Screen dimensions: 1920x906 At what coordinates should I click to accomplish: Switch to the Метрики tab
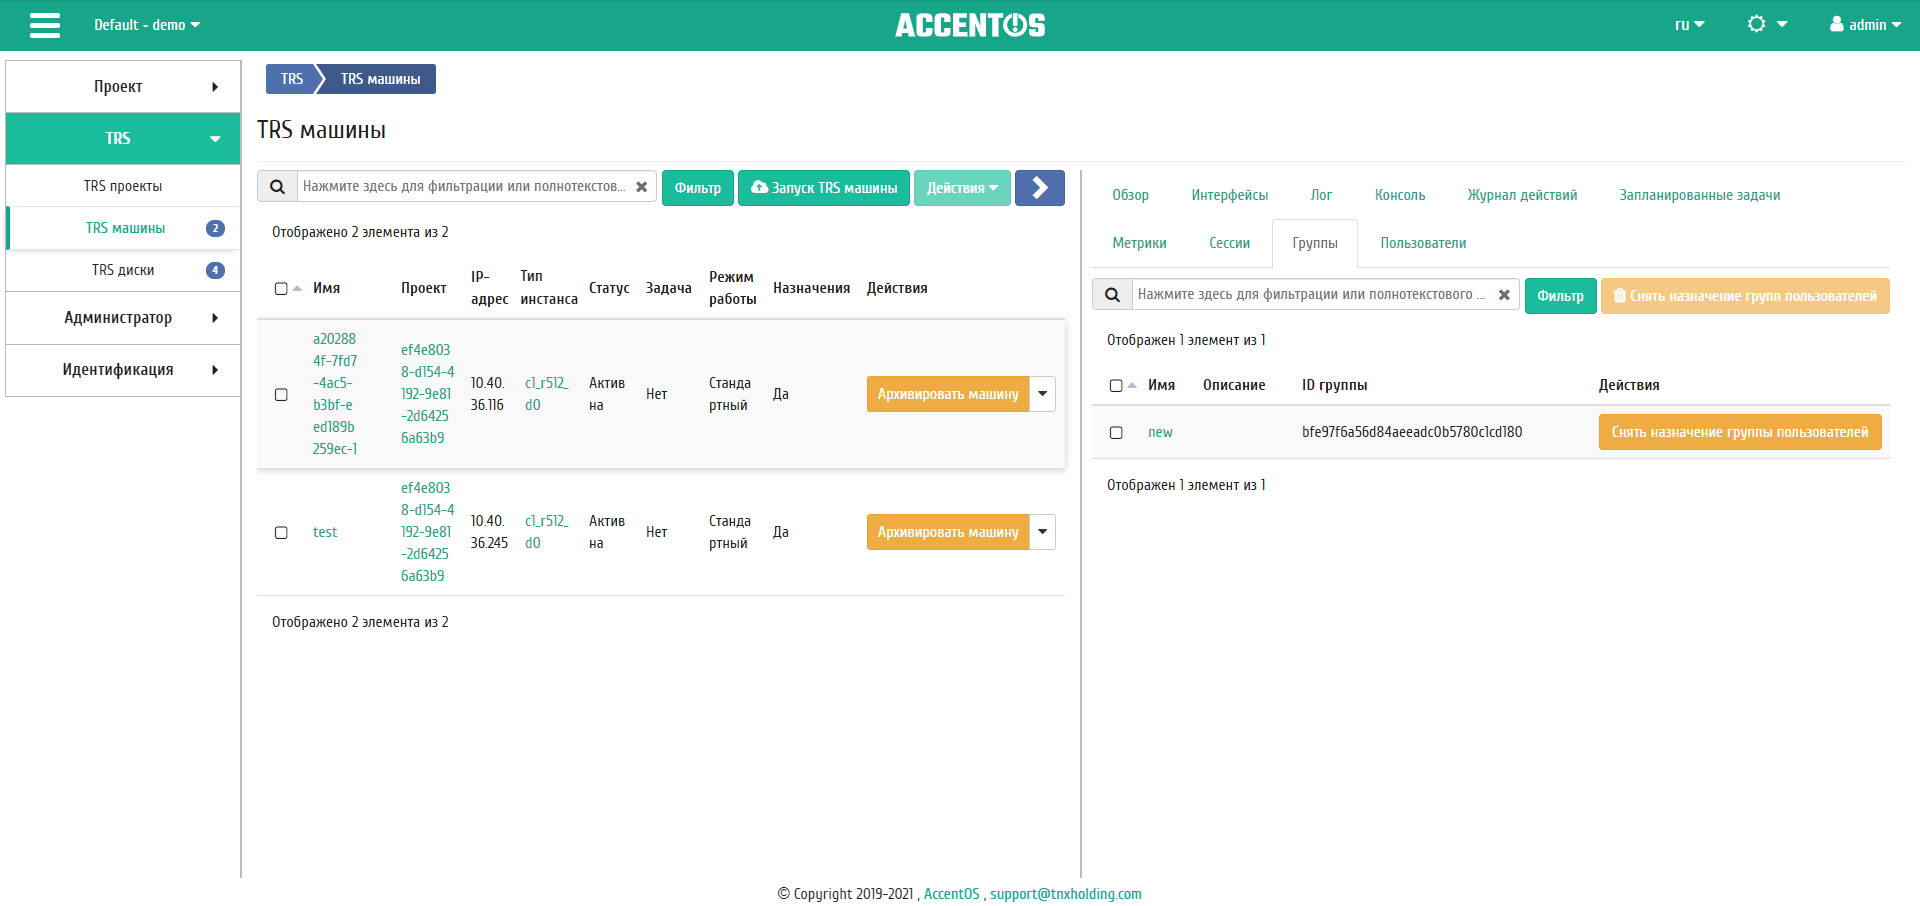pos(1139,243)
